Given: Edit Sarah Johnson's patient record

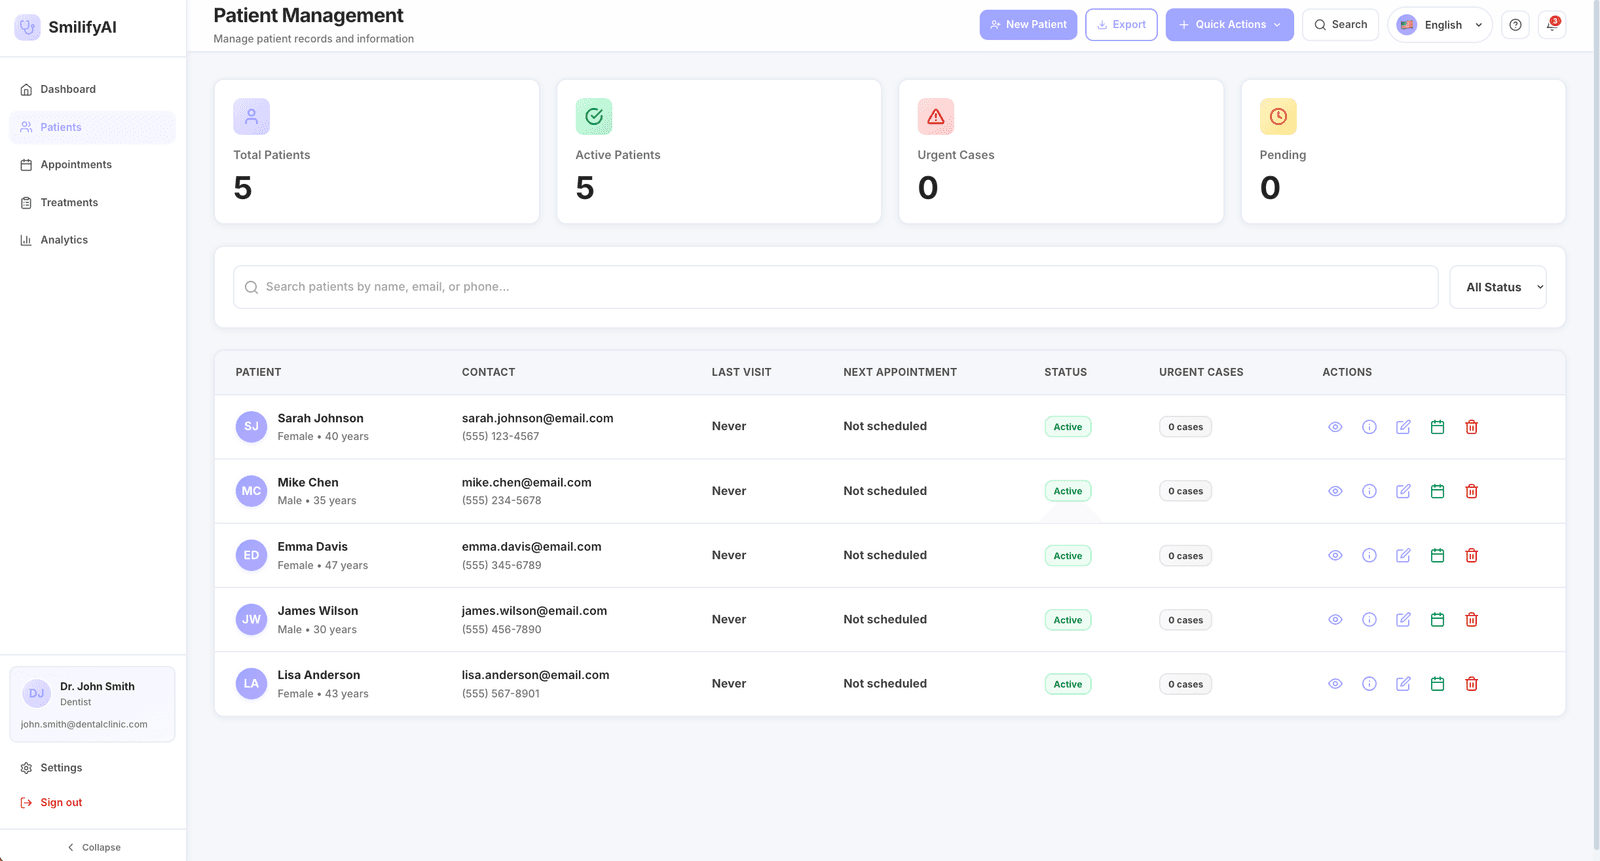Looking at the screenshot, I should [x=1403, y=427].
